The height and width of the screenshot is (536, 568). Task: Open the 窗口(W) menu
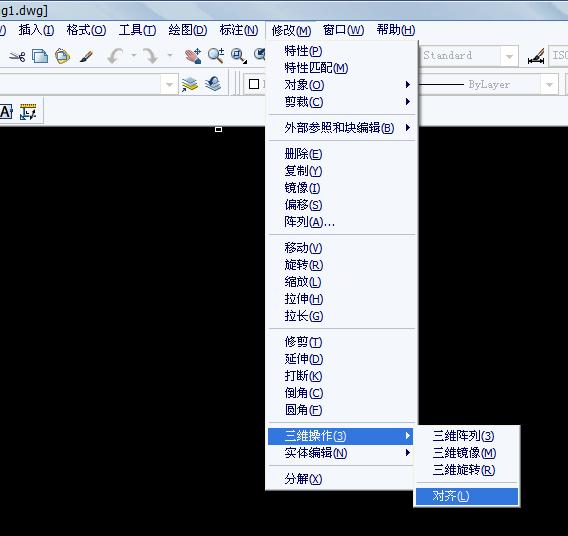coord(343,30)
